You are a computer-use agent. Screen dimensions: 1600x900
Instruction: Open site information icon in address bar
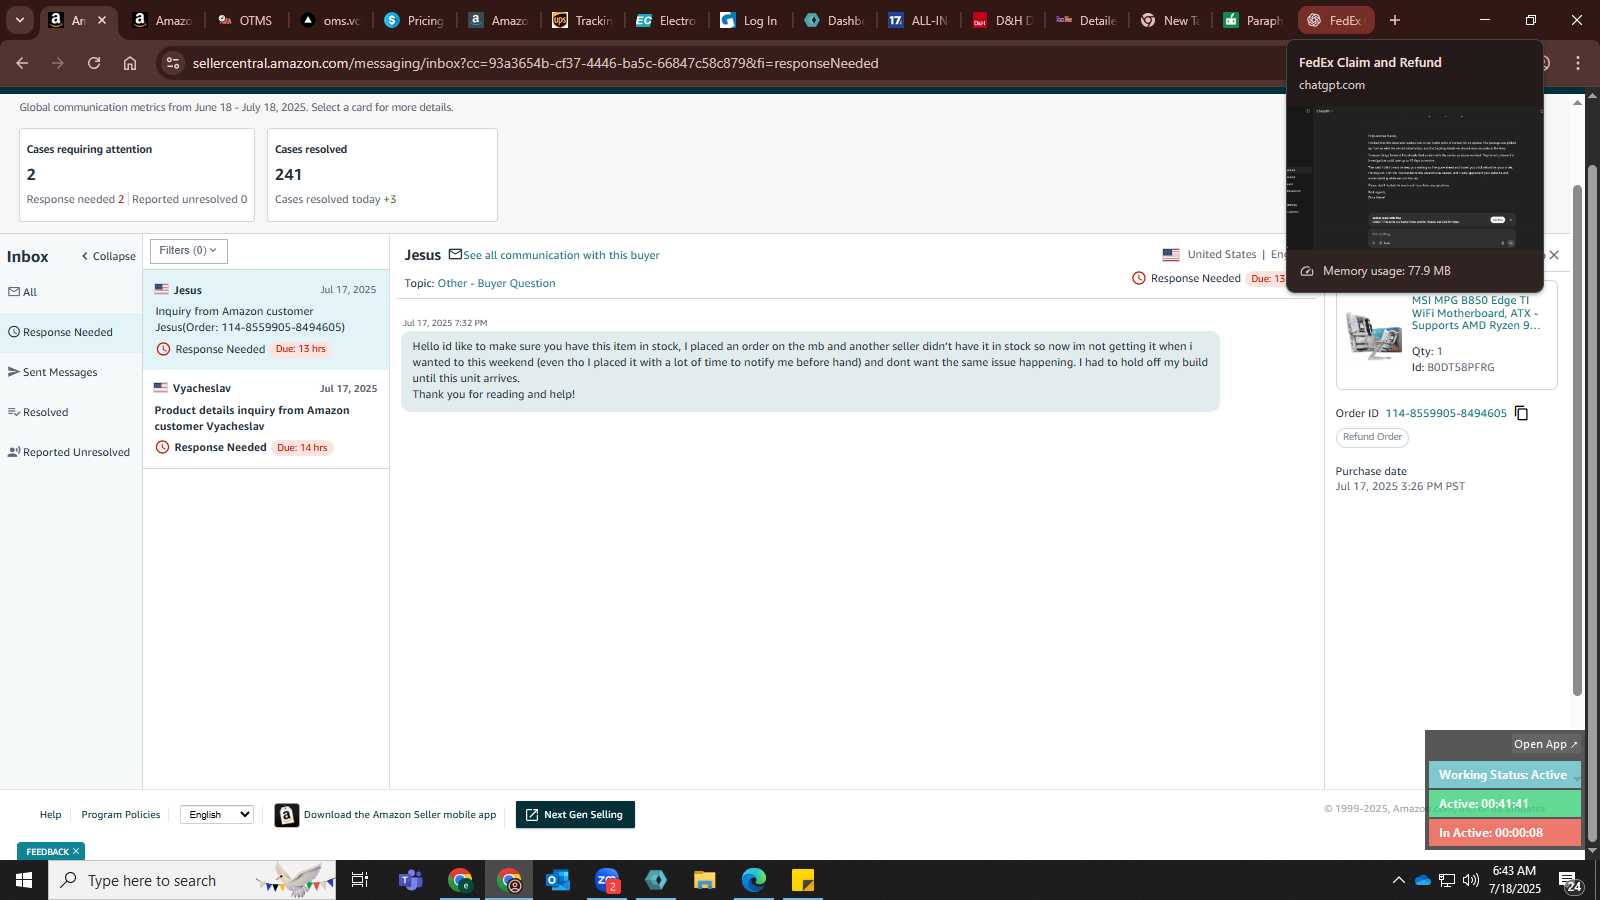[173, 63]
